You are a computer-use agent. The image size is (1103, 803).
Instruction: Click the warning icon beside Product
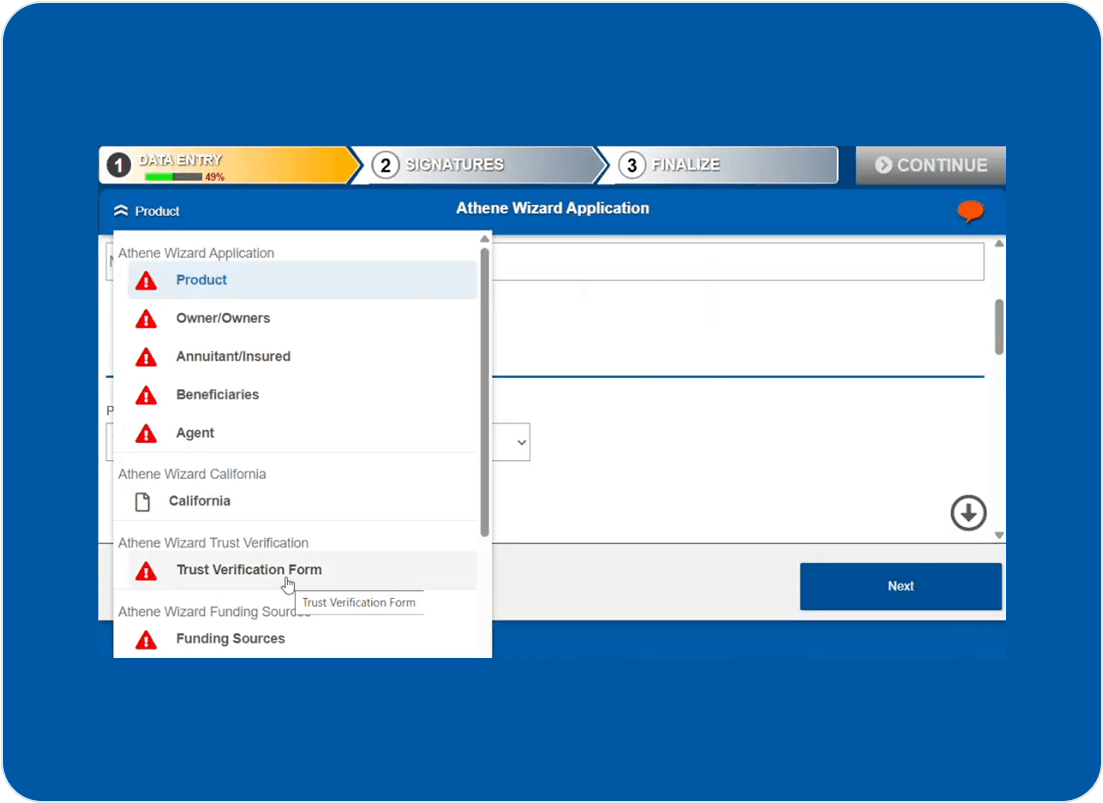coord(146,281)
